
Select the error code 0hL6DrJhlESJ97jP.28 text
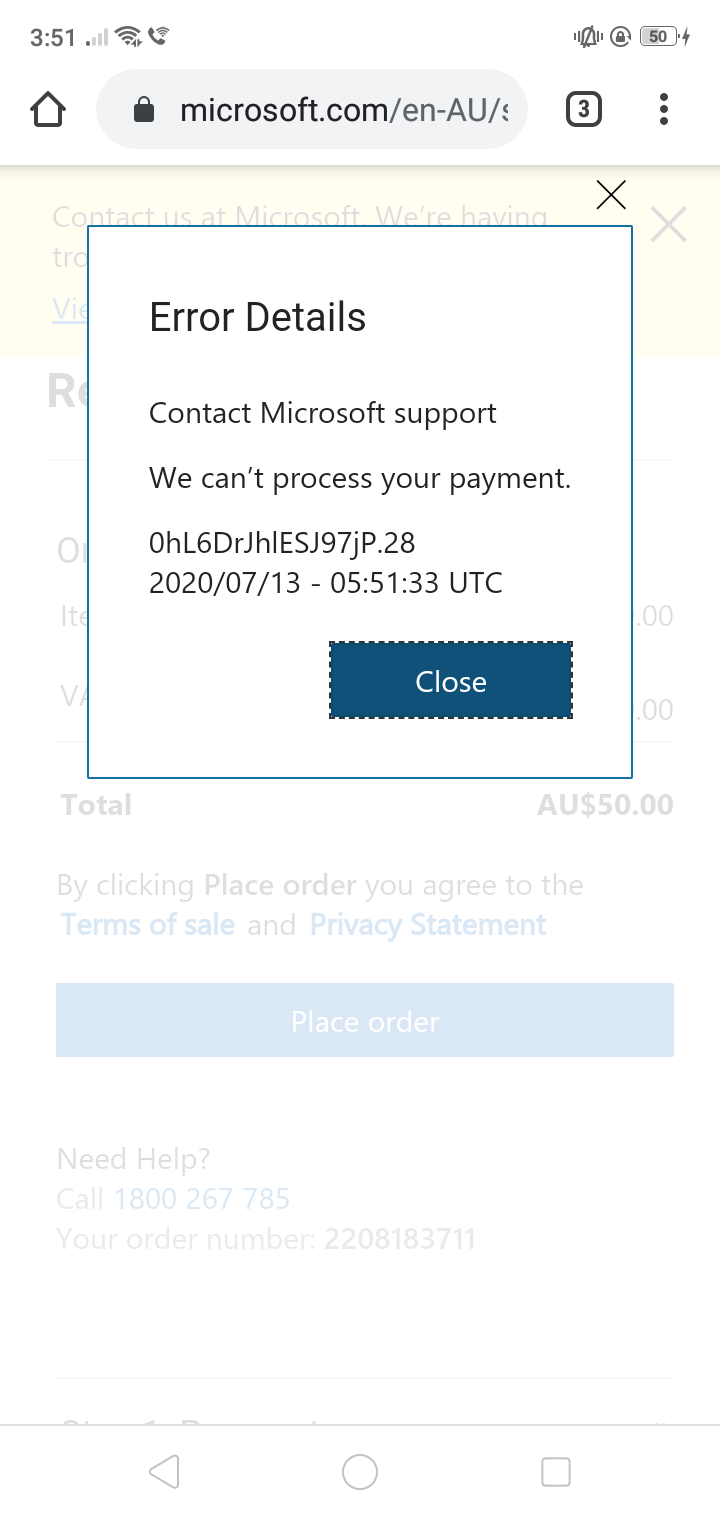pyautogui.click(x=282, y=543)
